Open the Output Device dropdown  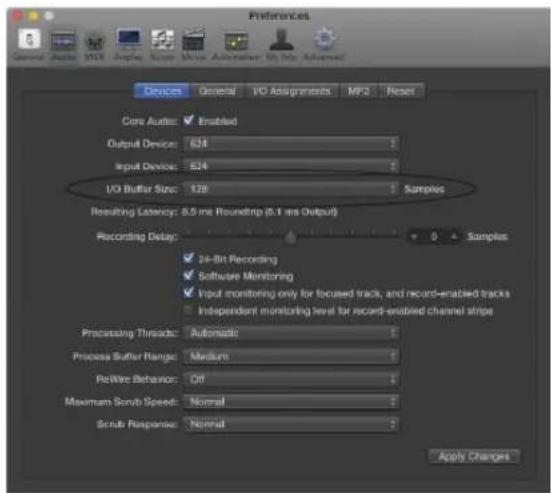pyautogui.click(x=291, y=144)
